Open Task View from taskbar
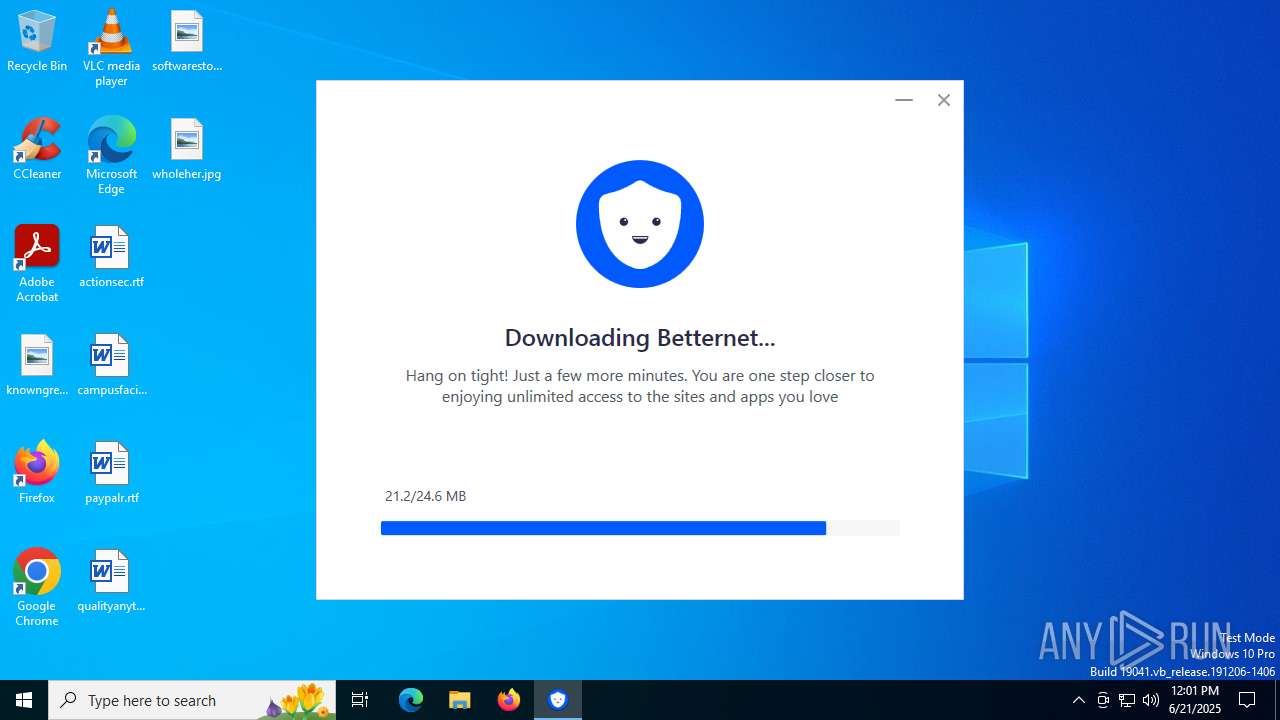This screenshot has width=1280, height=720. click(x=360, y=700)
